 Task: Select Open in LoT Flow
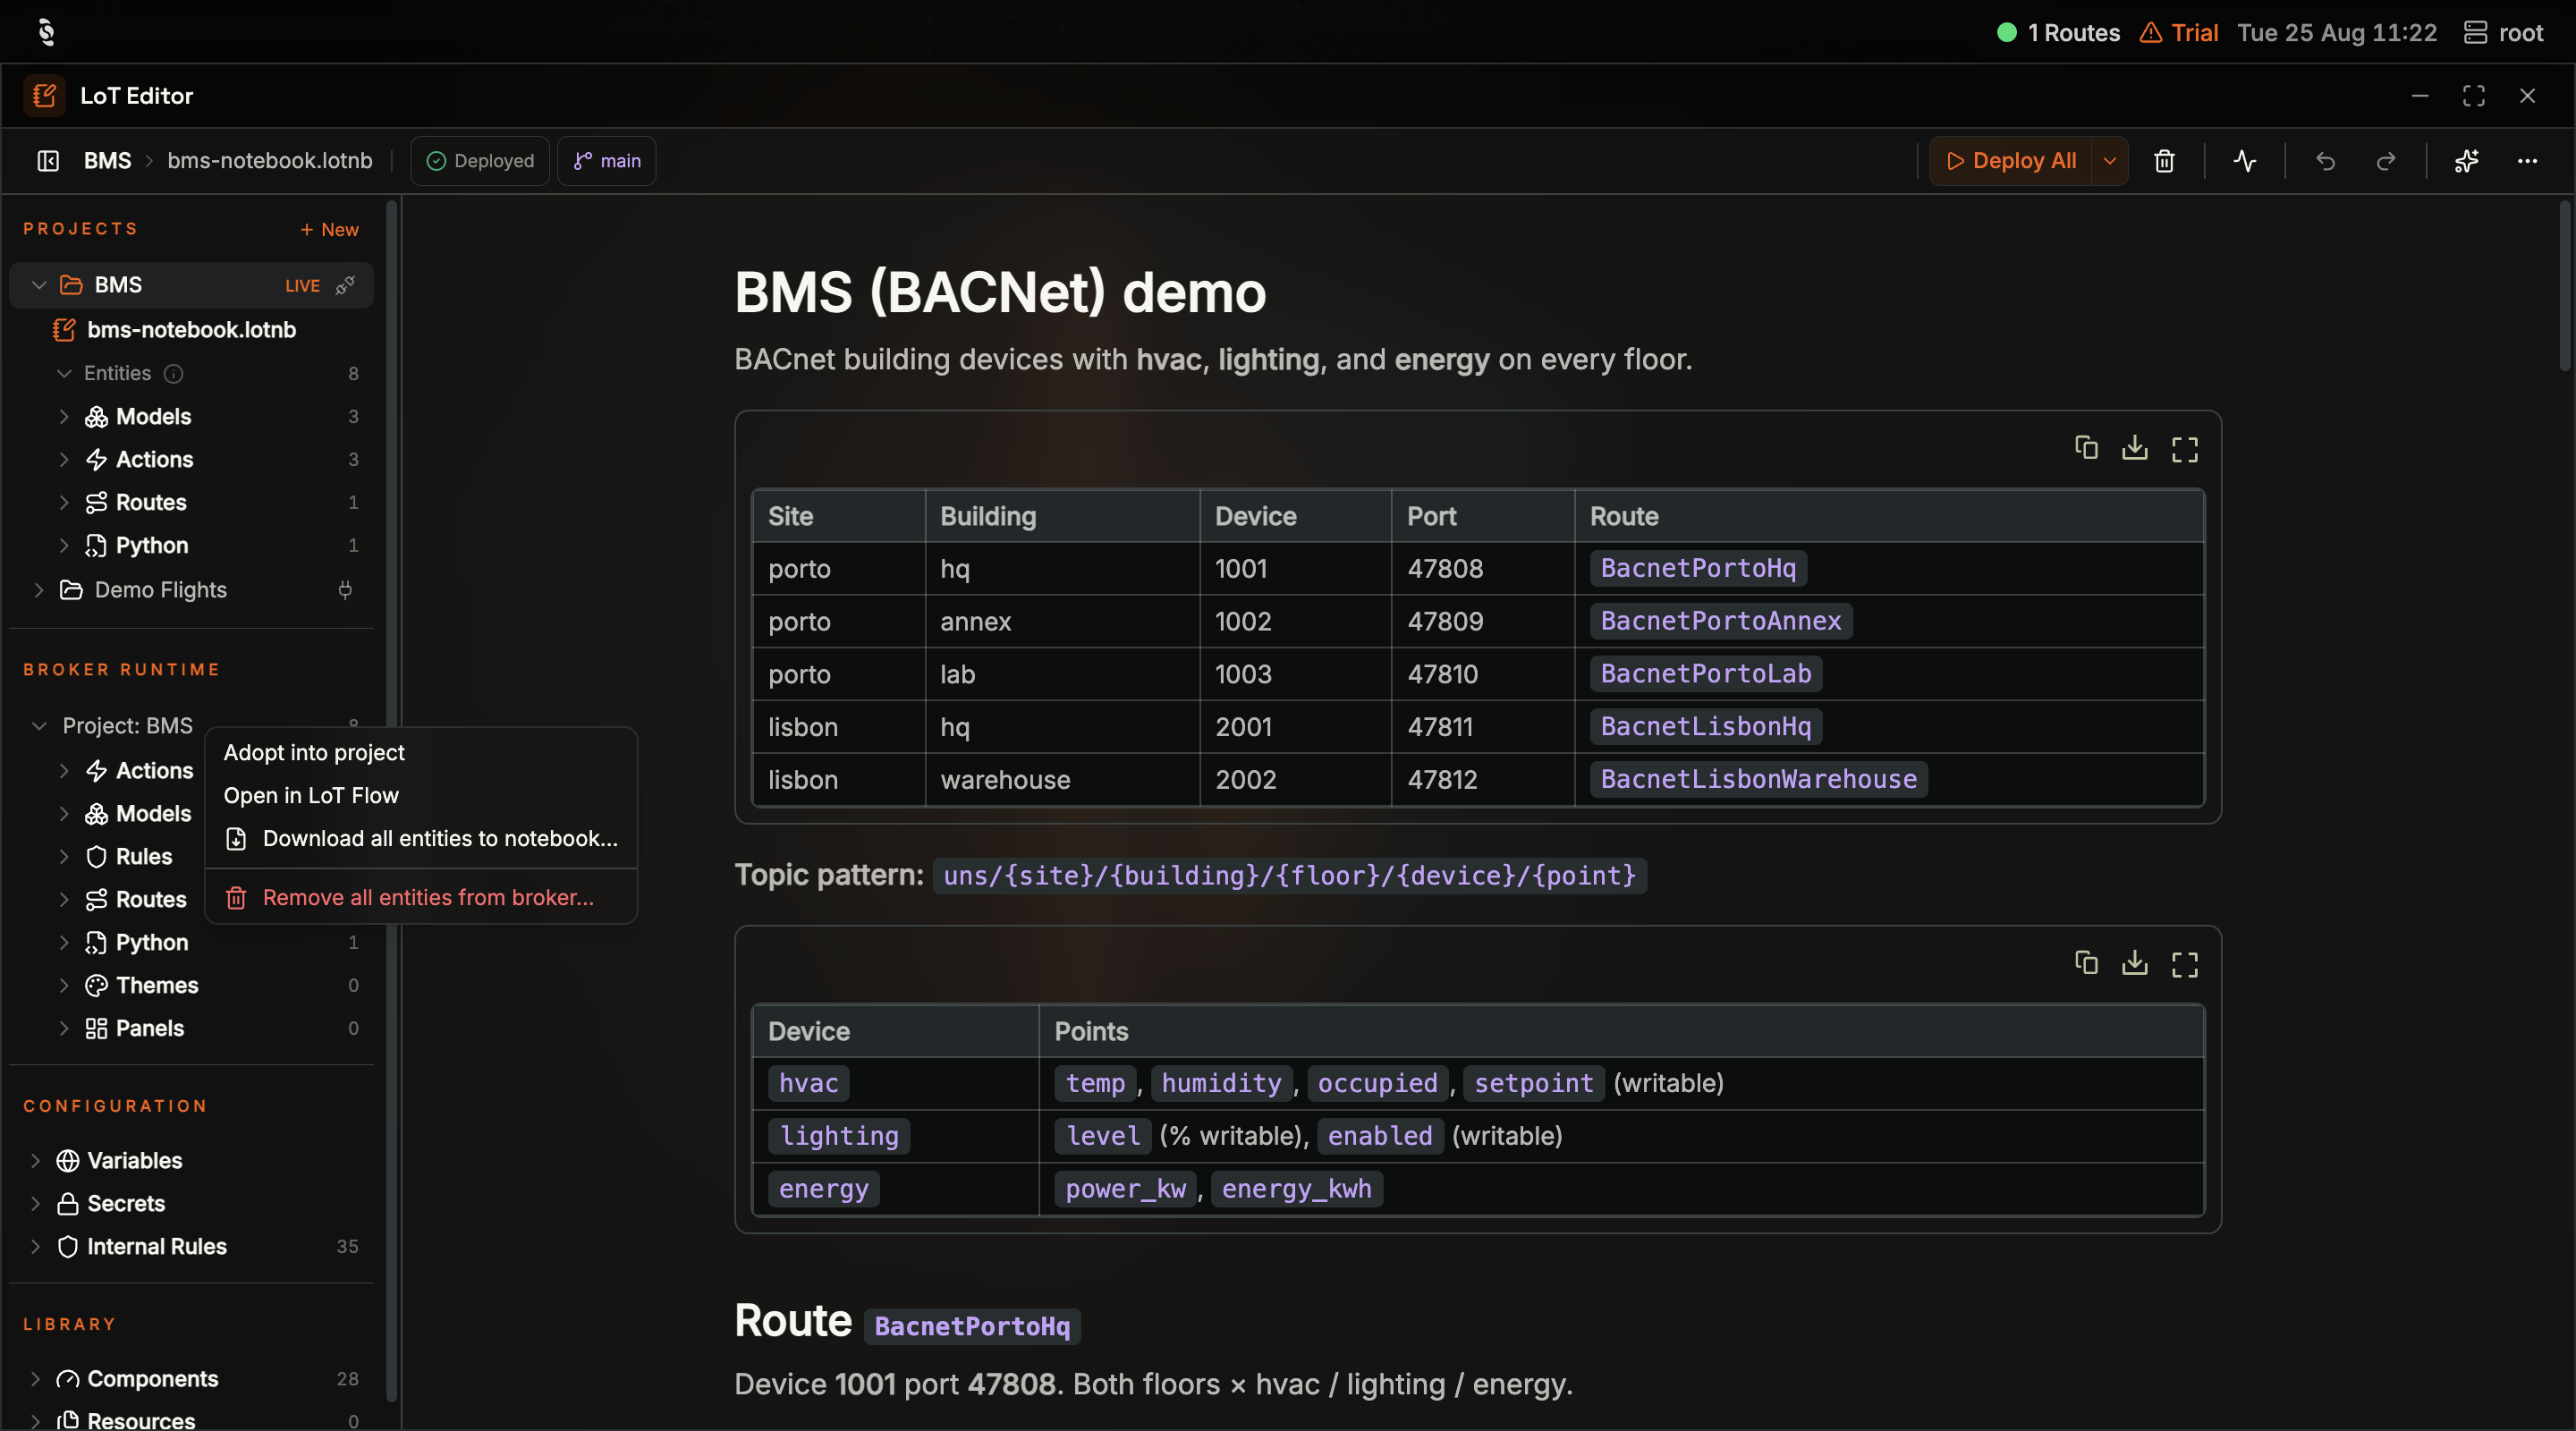[x=421, y=795]
